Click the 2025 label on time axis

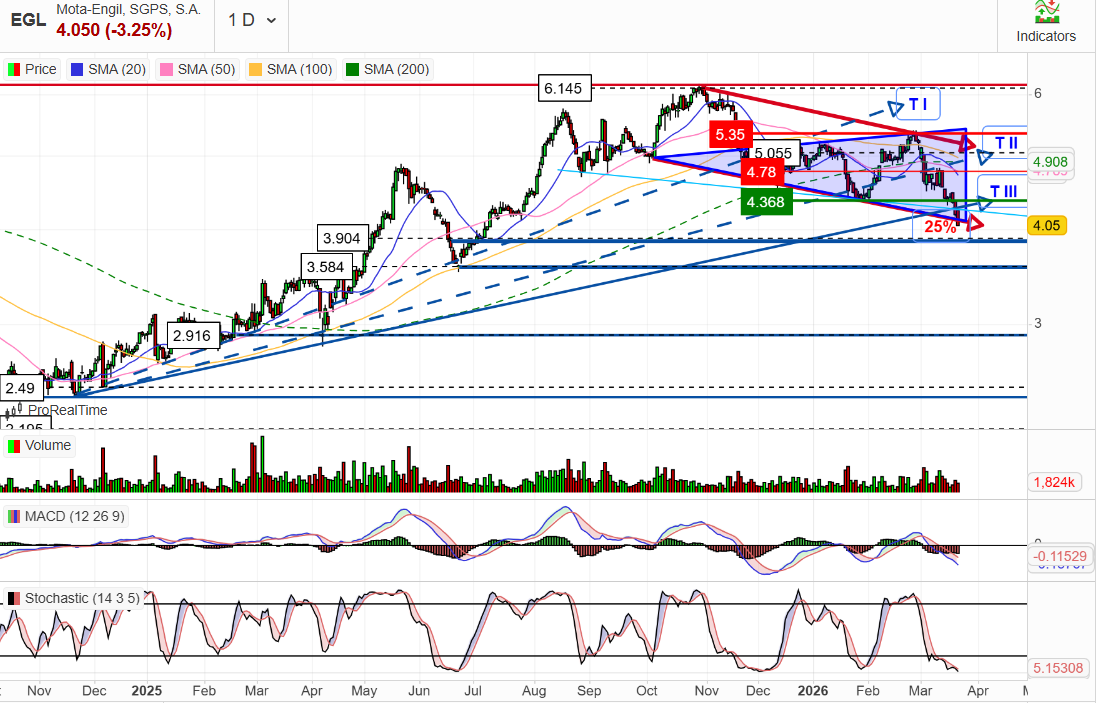tap(146, 691)
